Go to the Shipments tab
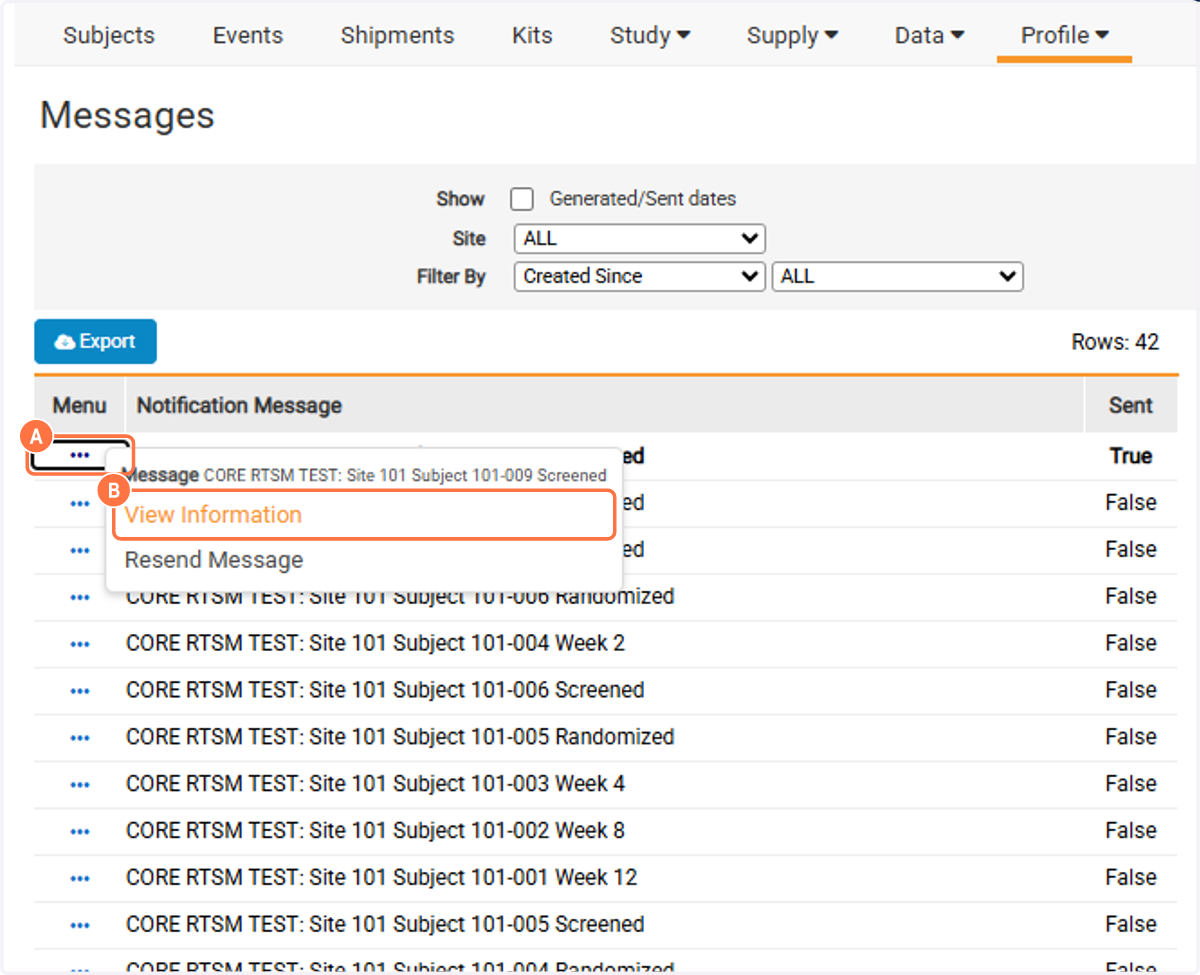This screenshot has height=975, width=1200. pyautogui.click(x=397, y=35)
